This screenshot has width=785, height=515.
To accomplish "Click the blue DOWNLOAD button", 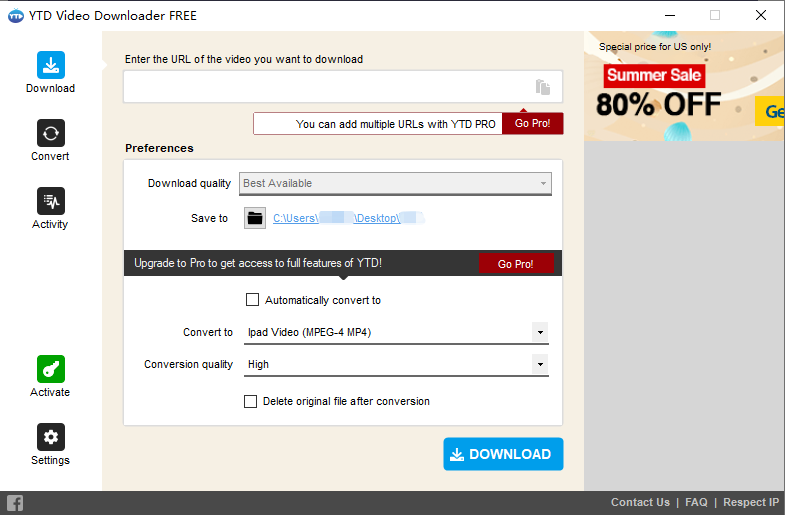I will 503,454.
